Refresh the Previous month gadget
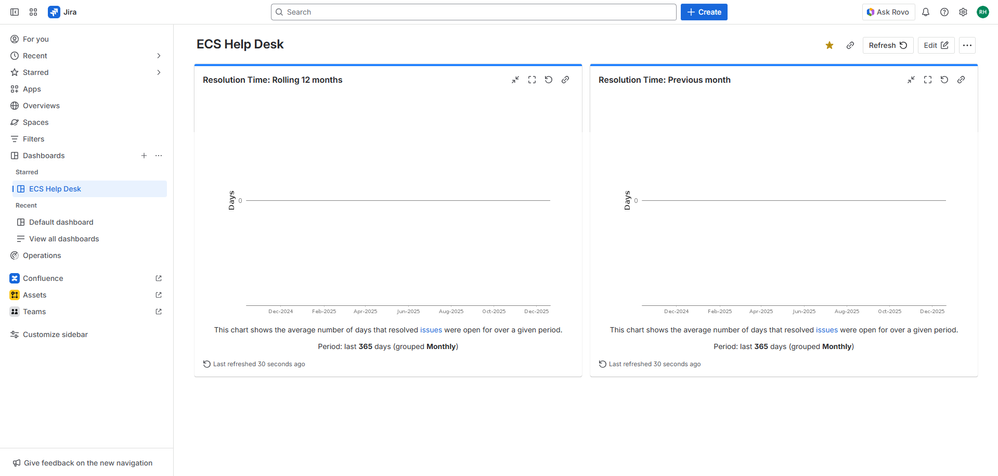 (945, 80)
